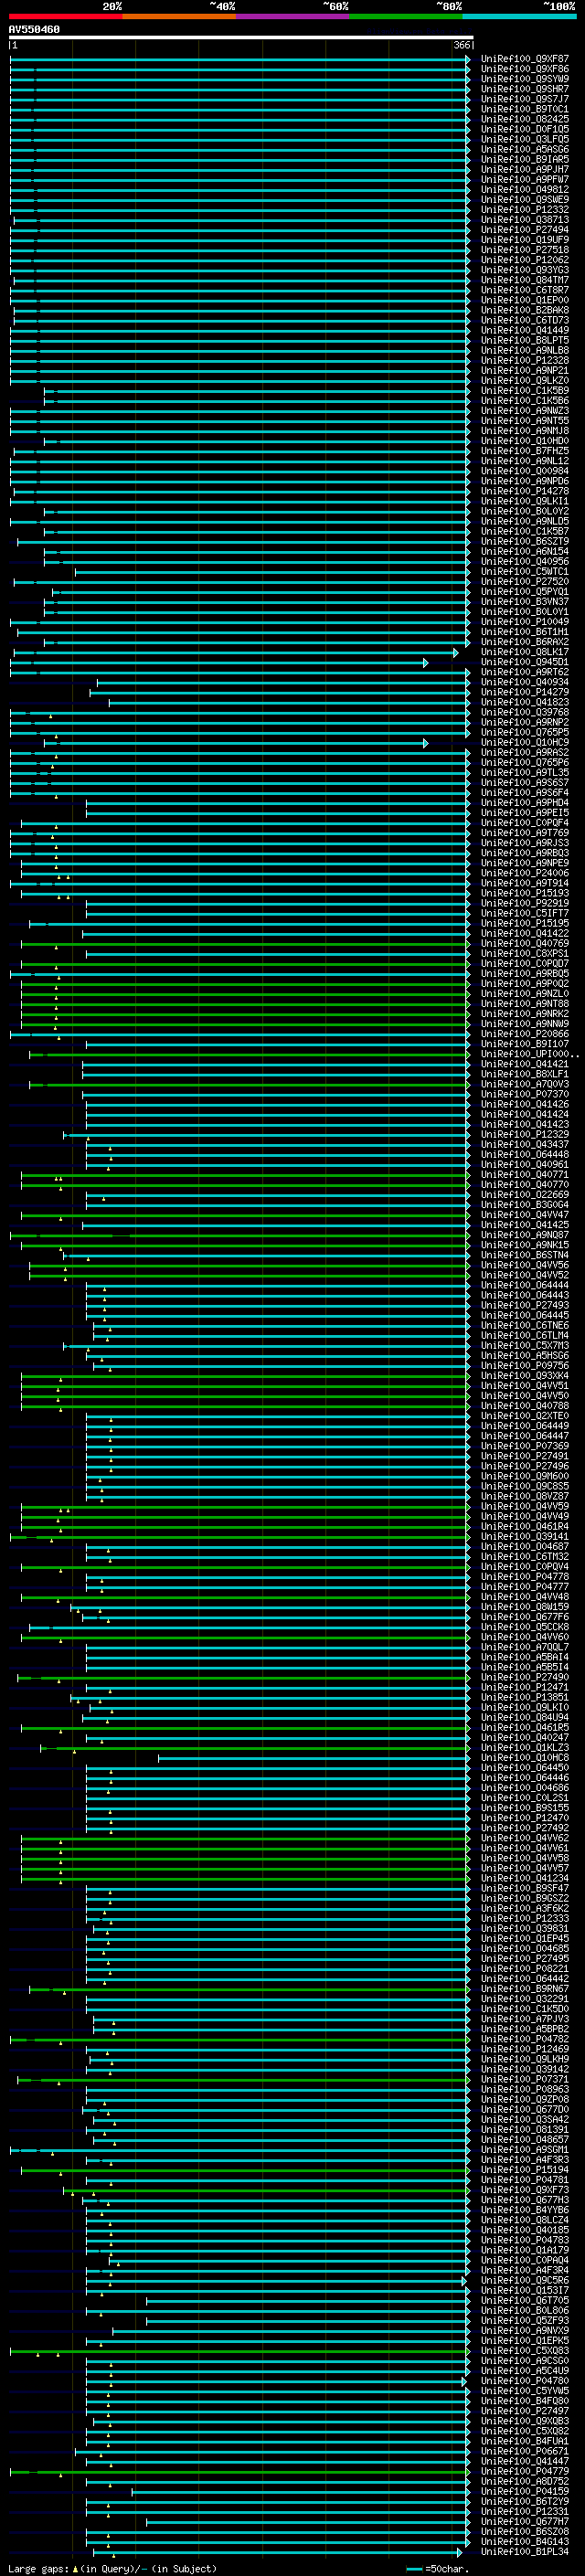The image size is (585, 2576).
Task: Select UniRef100_P12332 label
Action: click(525, 210)
